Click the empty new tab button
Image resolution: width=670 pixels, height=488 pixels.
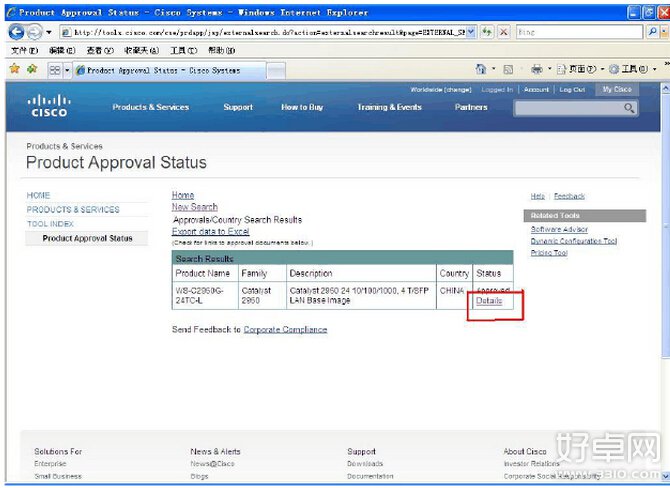coord(276,71)
